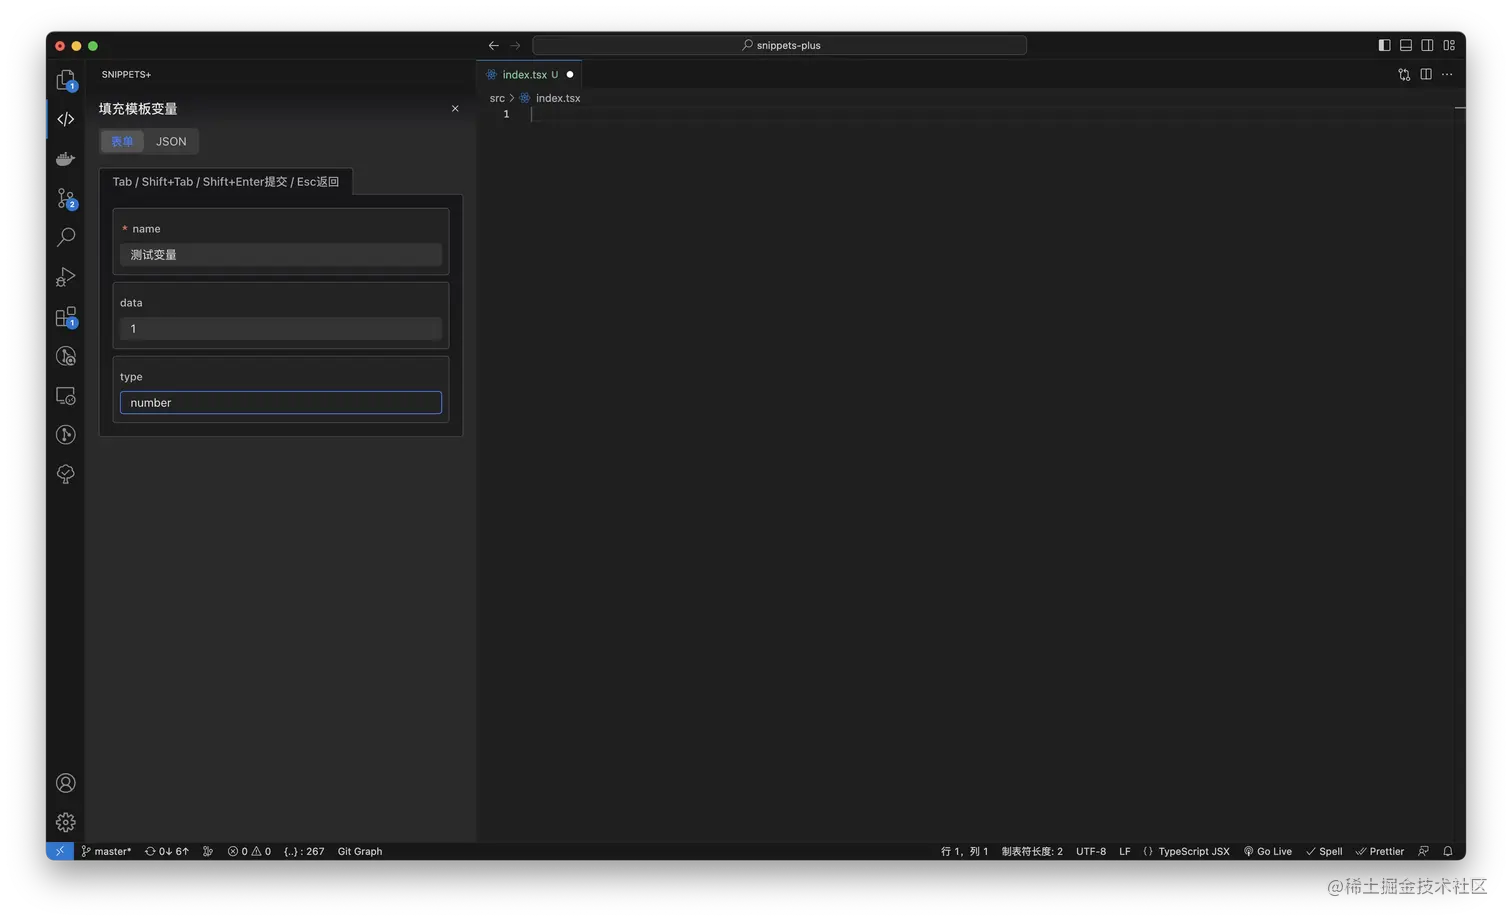
Task: Open notifications bell in status bar
Action: coord(1448,851)
